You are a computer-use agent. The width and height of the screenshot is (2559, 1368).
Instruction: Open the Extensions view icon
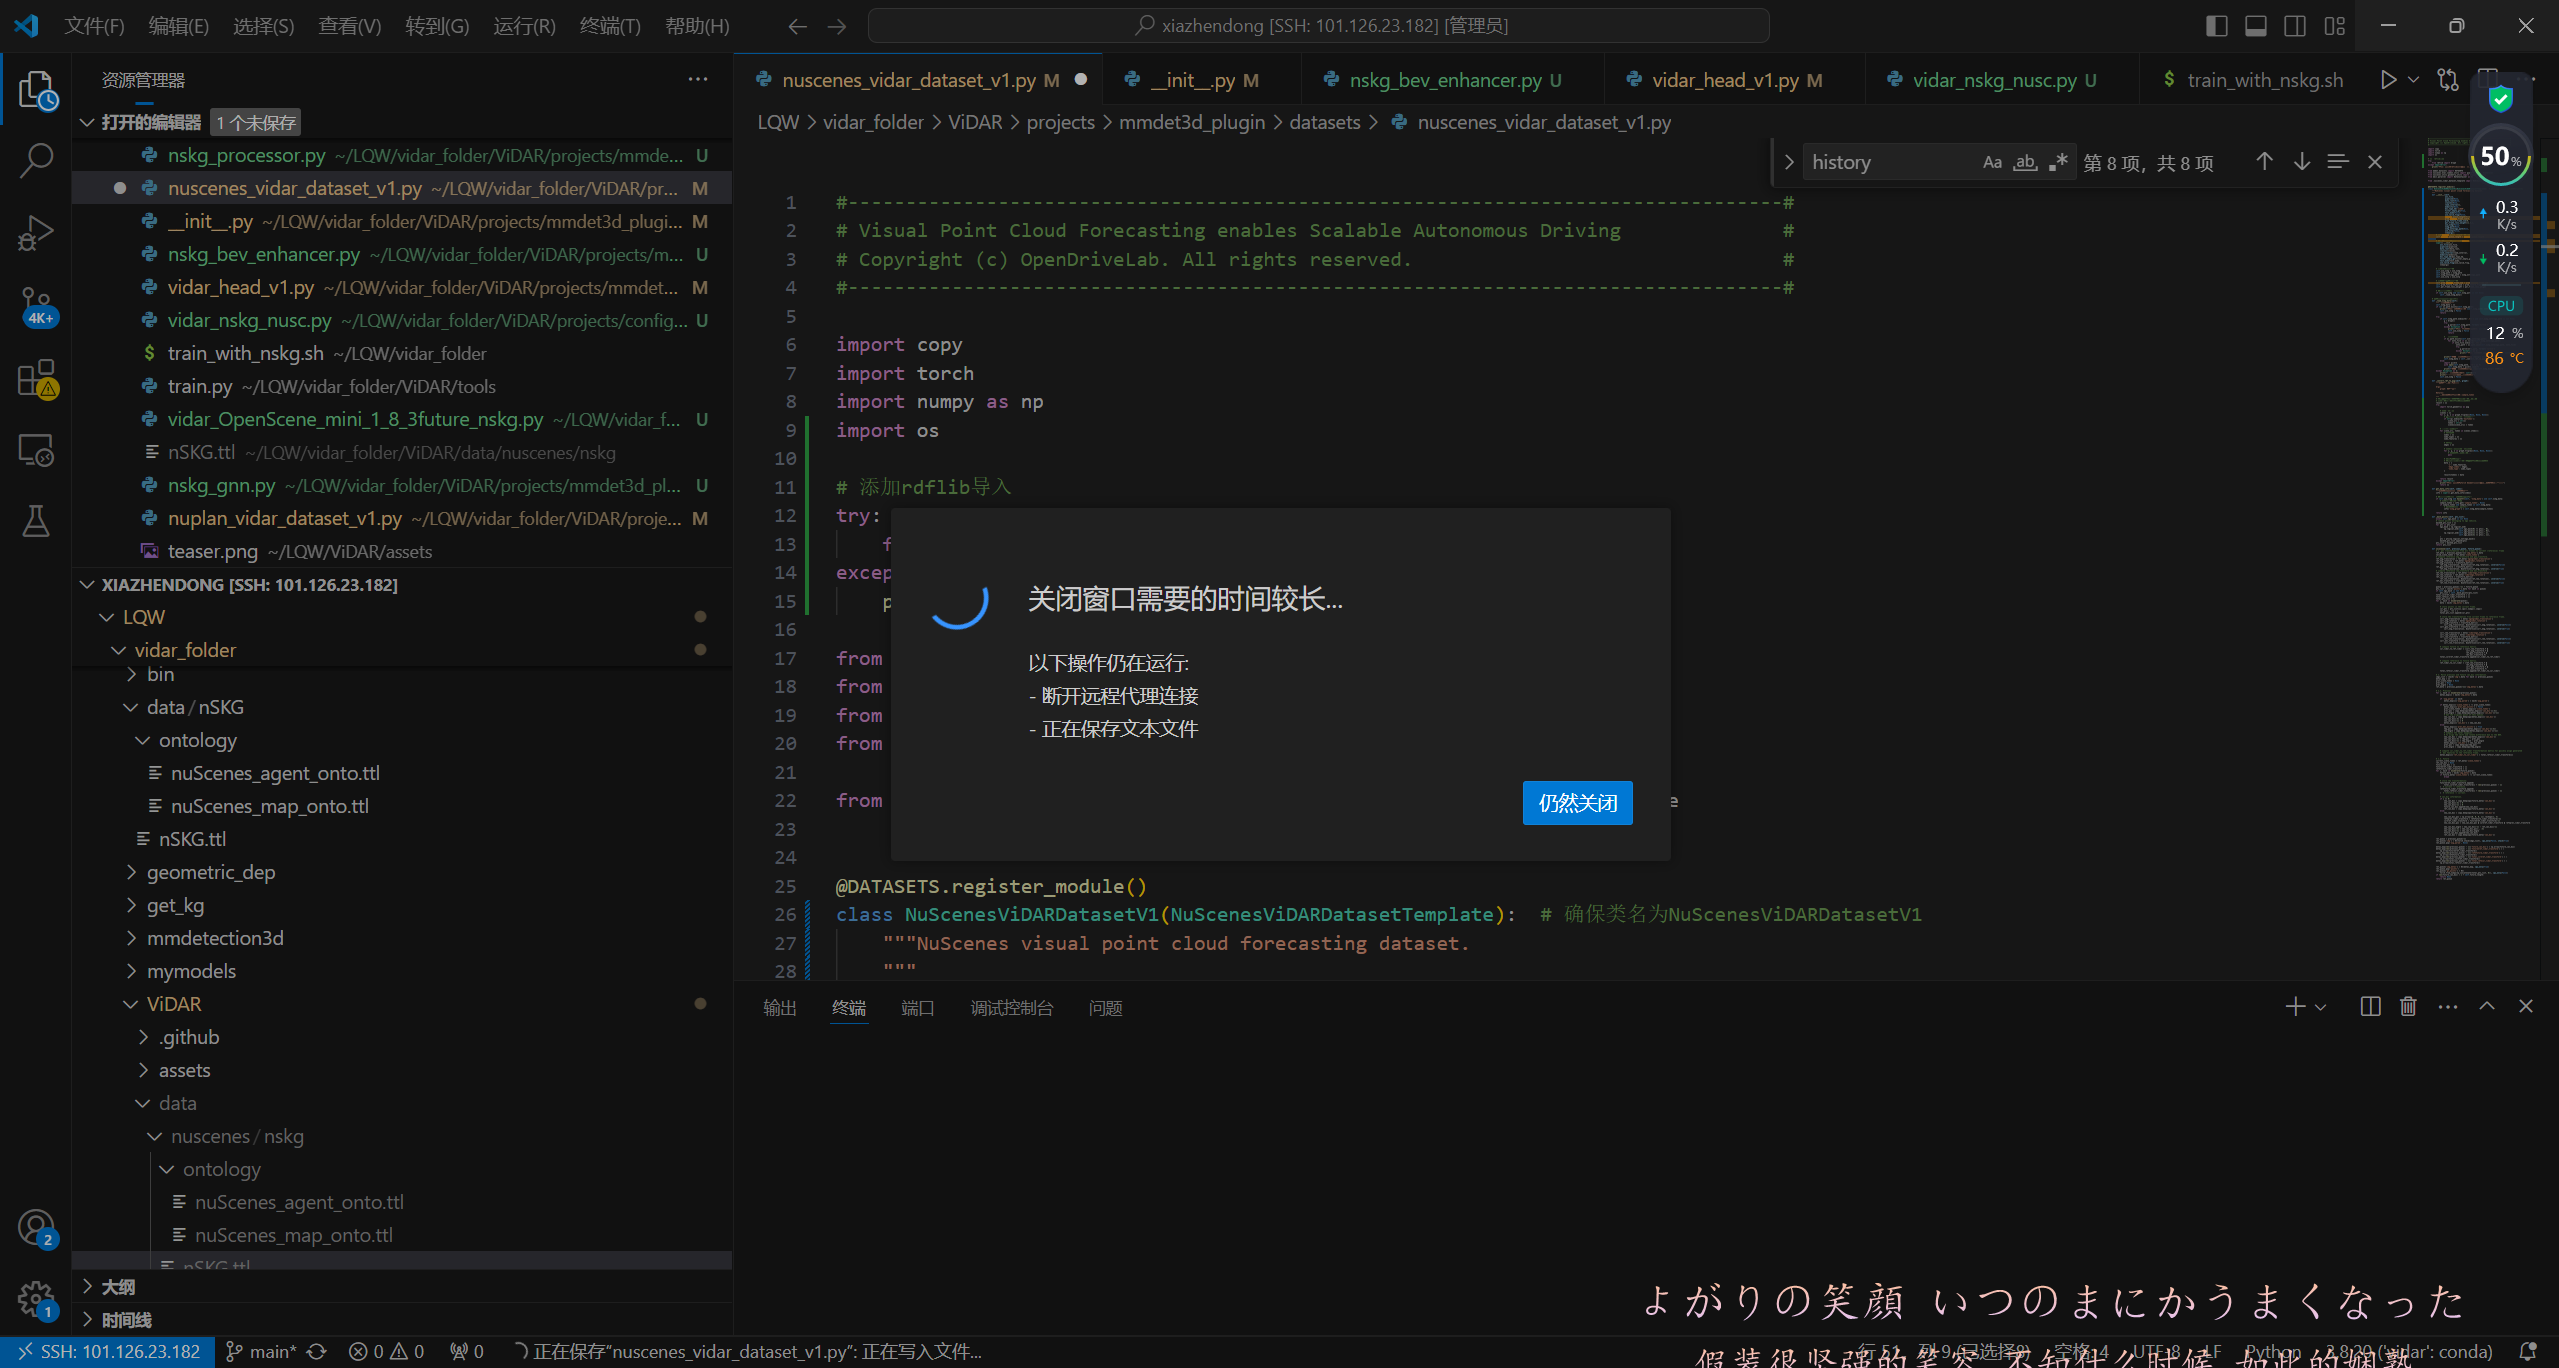pos(37,379)
